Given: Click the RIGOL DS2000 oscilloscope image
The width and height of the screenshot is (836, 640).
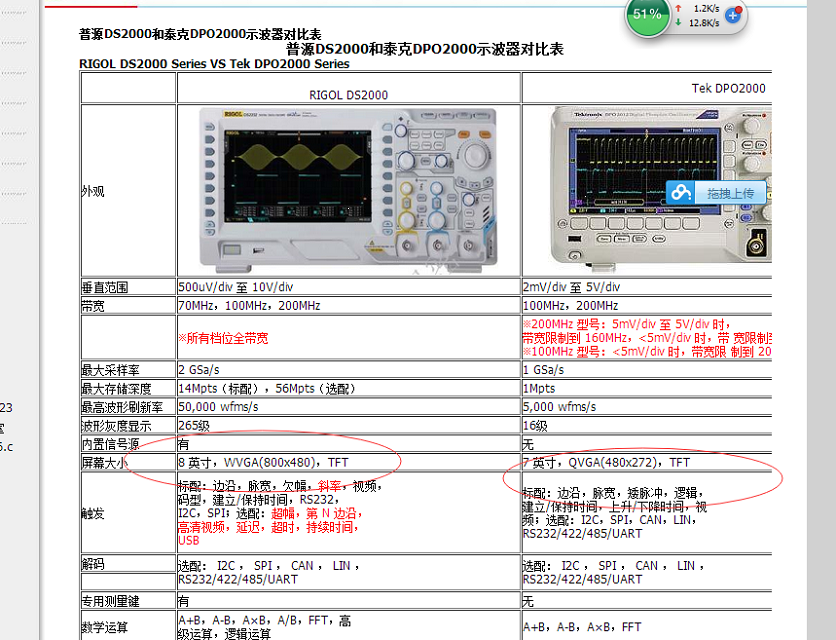Looking at the screenshot, I should click(x=348, y=189).
